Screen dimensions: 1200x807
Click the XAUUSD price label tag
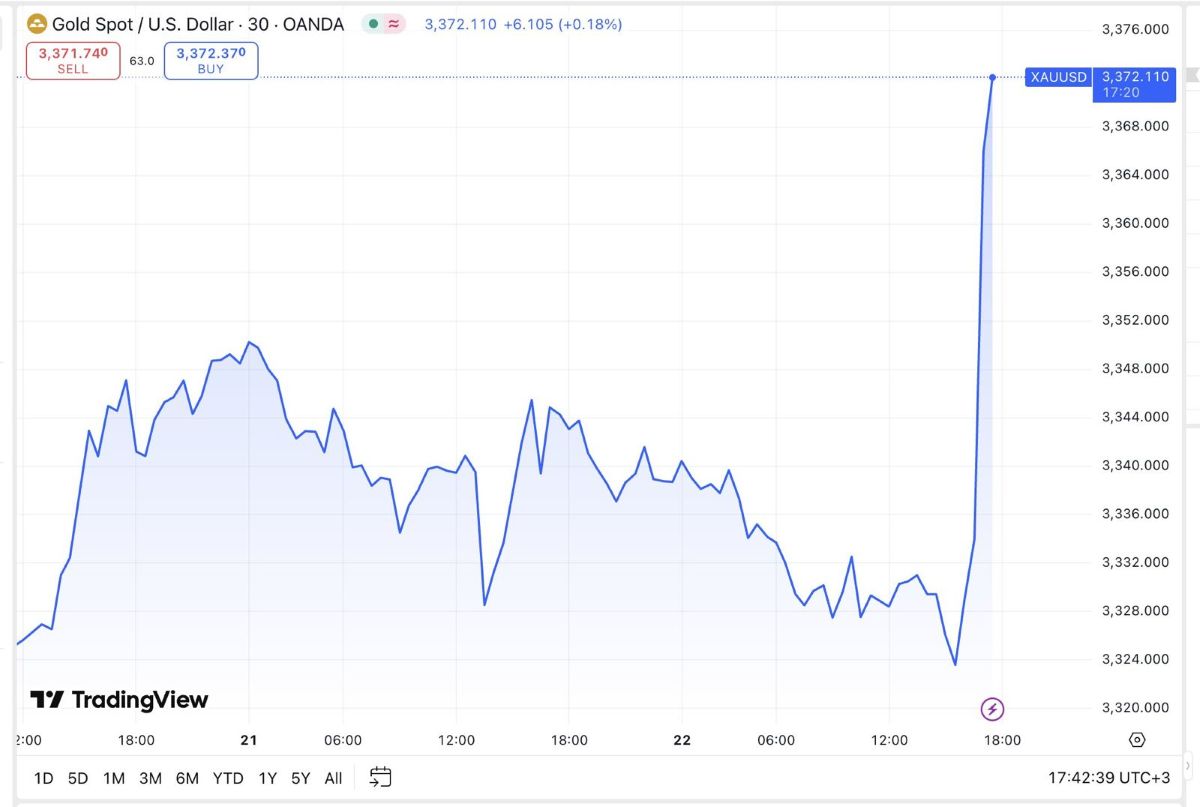1059,77
